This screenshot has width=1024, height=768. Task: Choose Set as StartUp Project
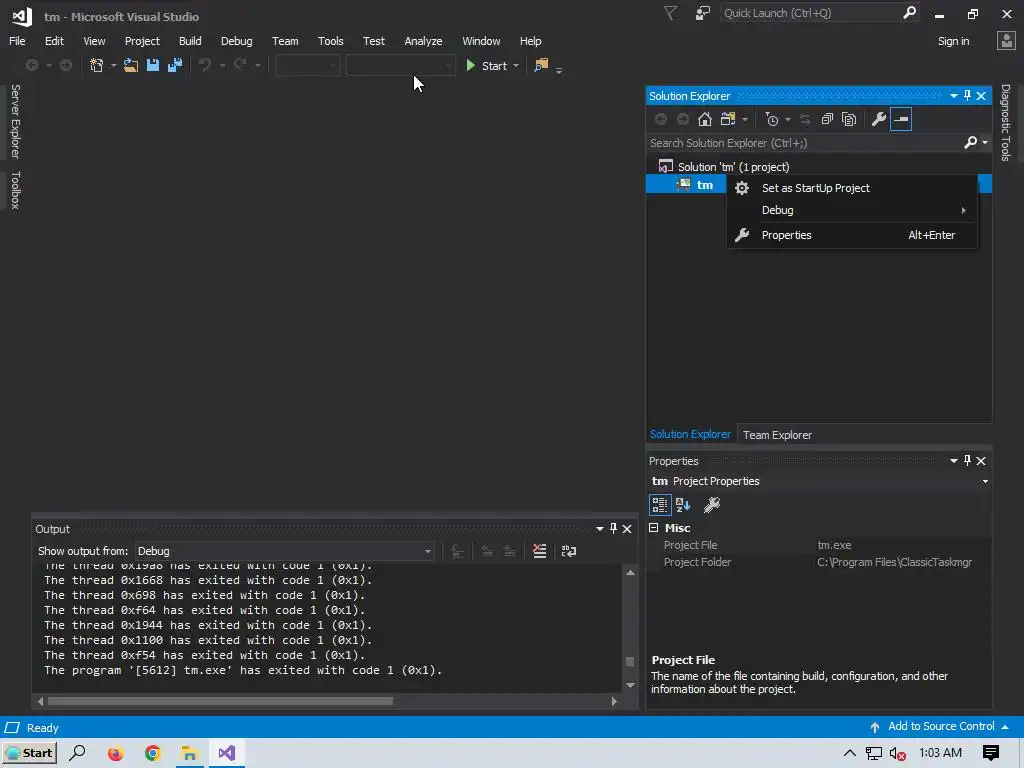(852, 188)
